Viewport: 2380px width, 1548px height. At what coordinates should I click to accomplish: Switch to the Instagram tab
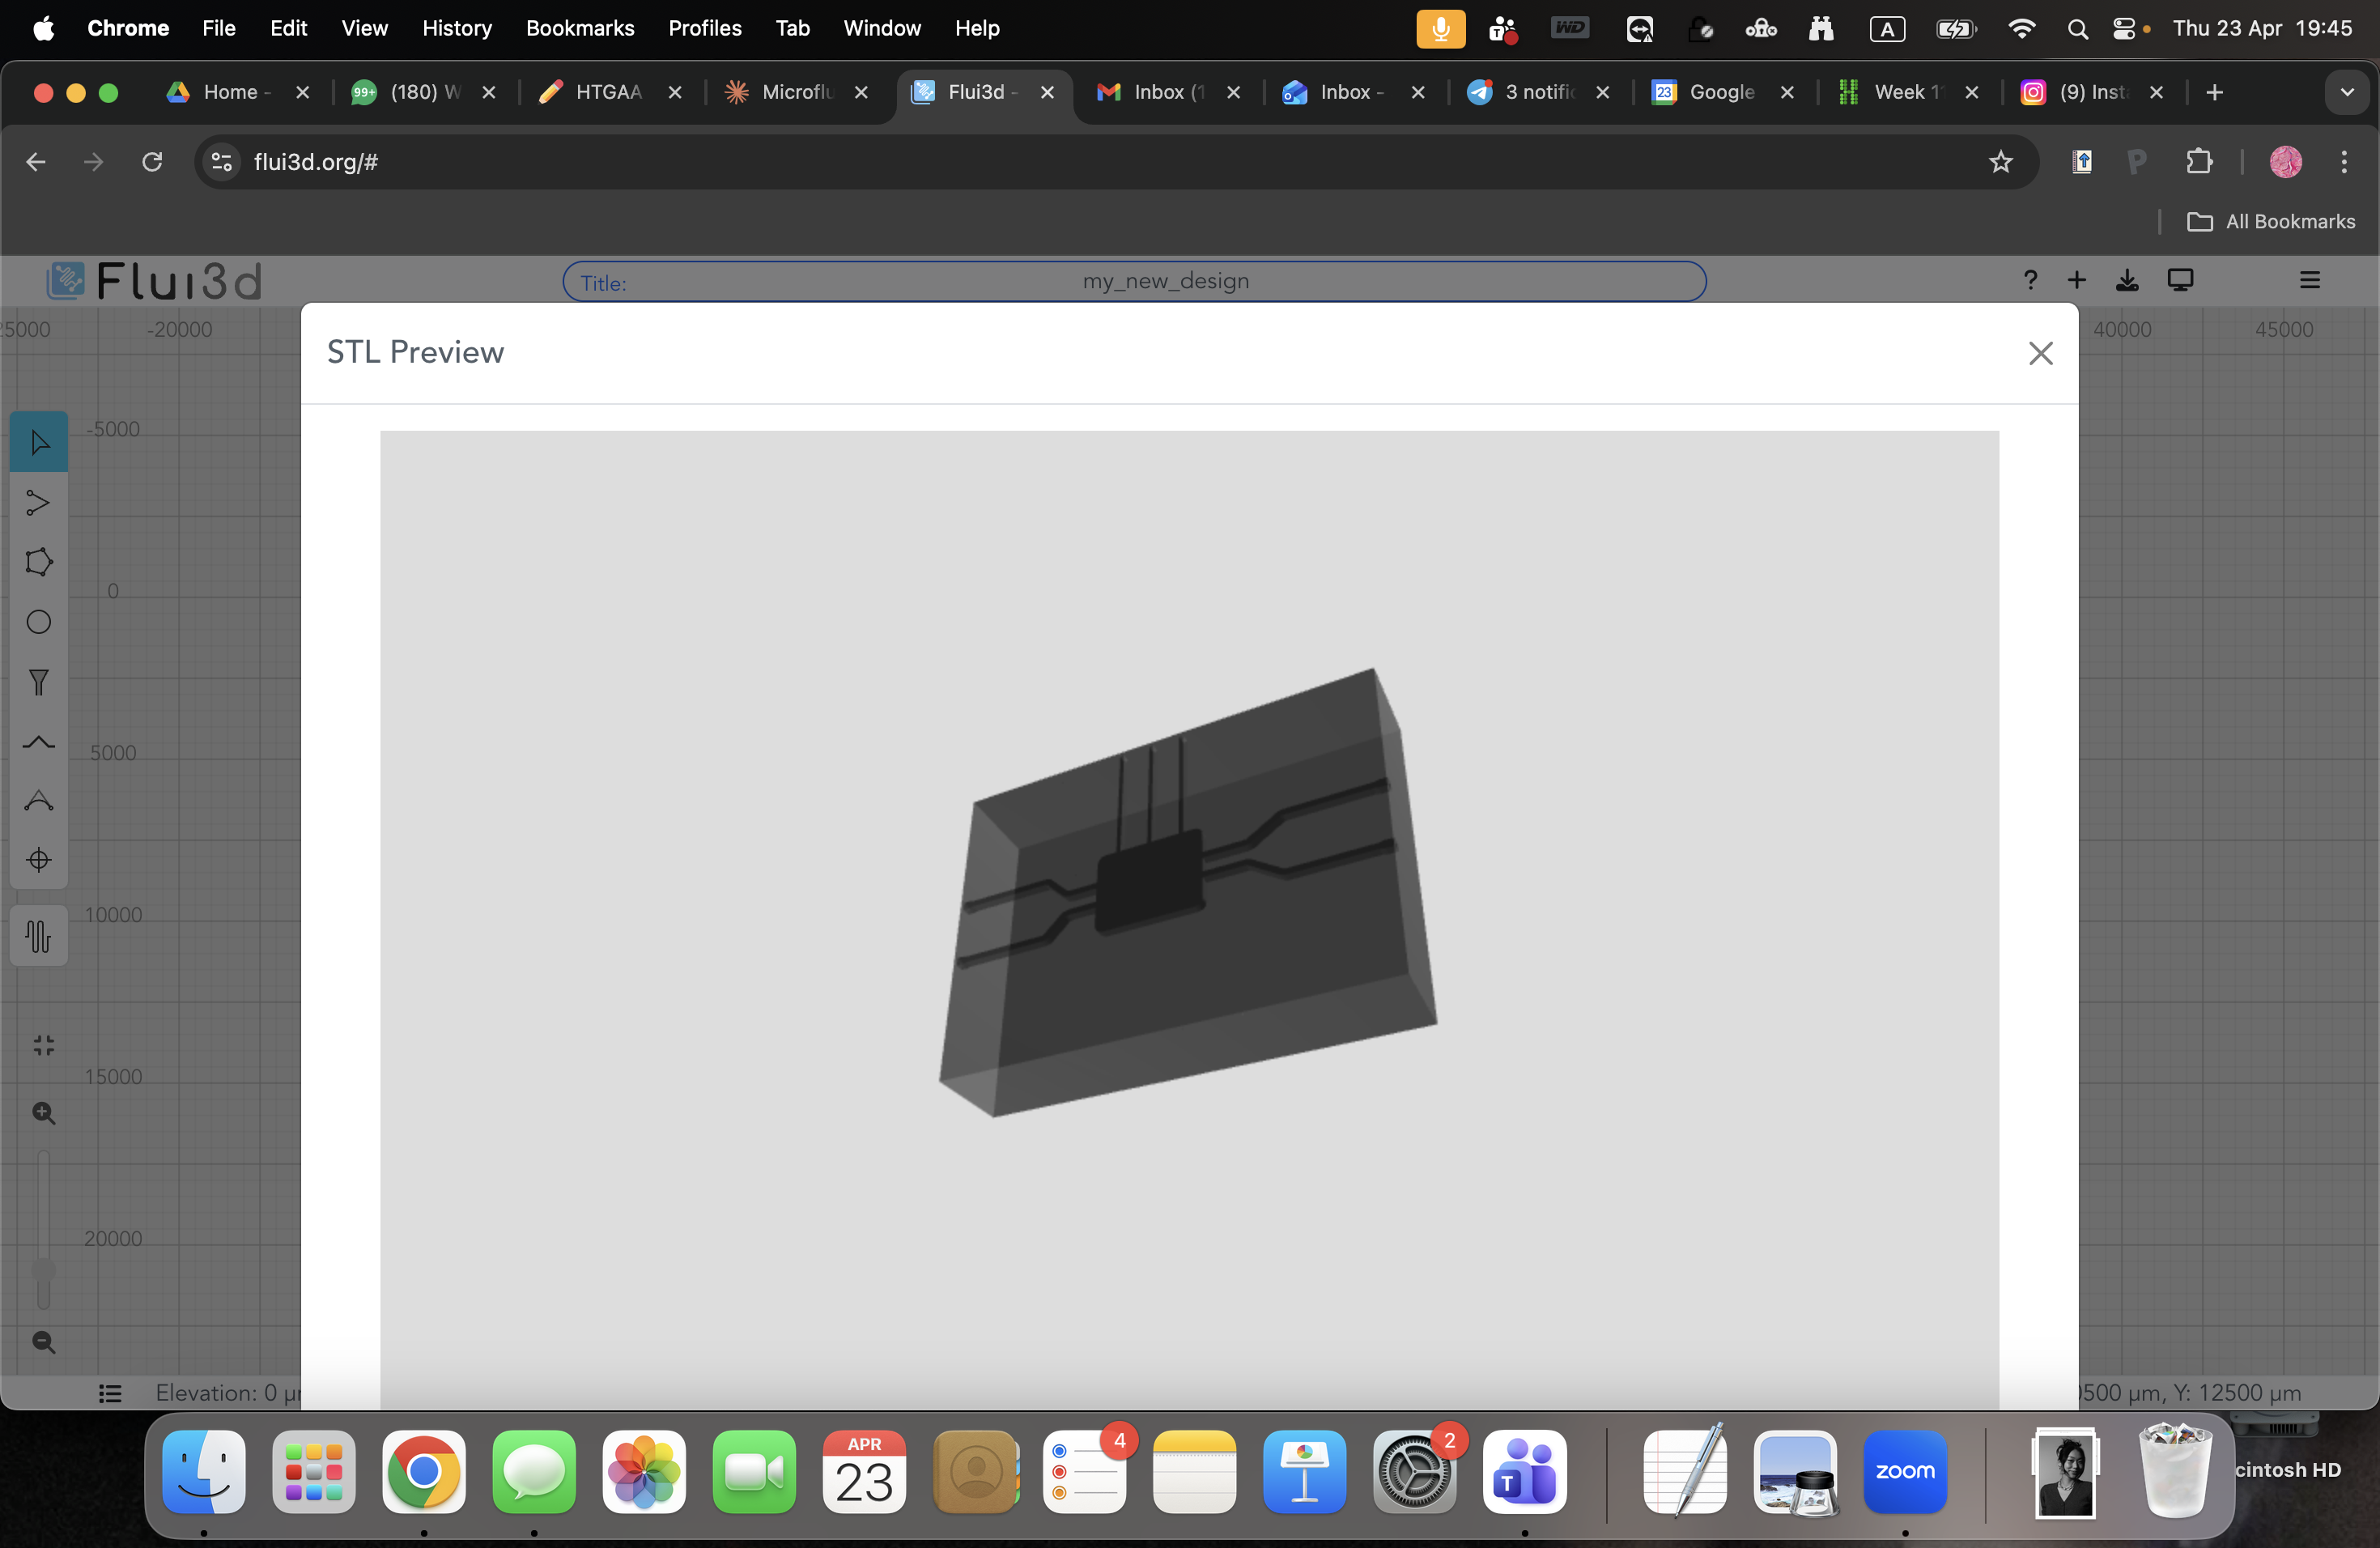point(2092,92)
